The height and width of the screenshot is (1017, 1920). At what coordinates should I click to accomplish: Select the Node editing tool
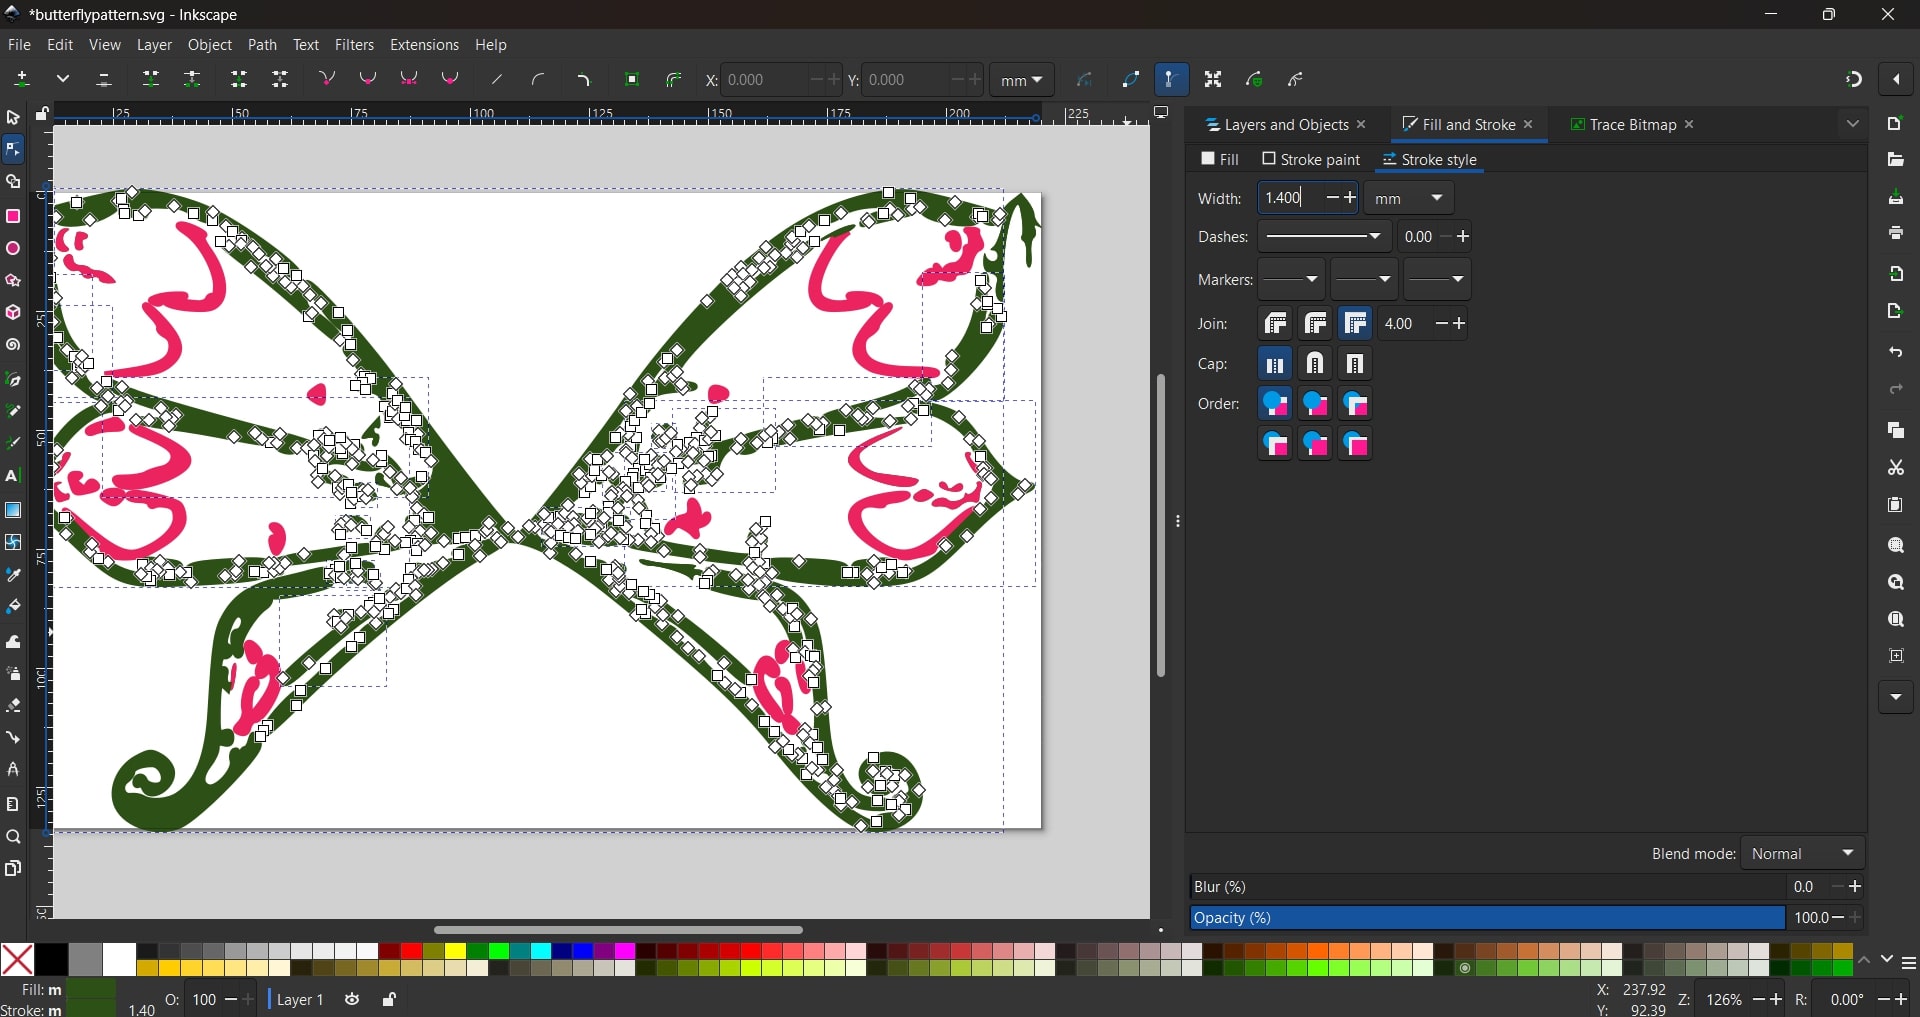[13, 150]
